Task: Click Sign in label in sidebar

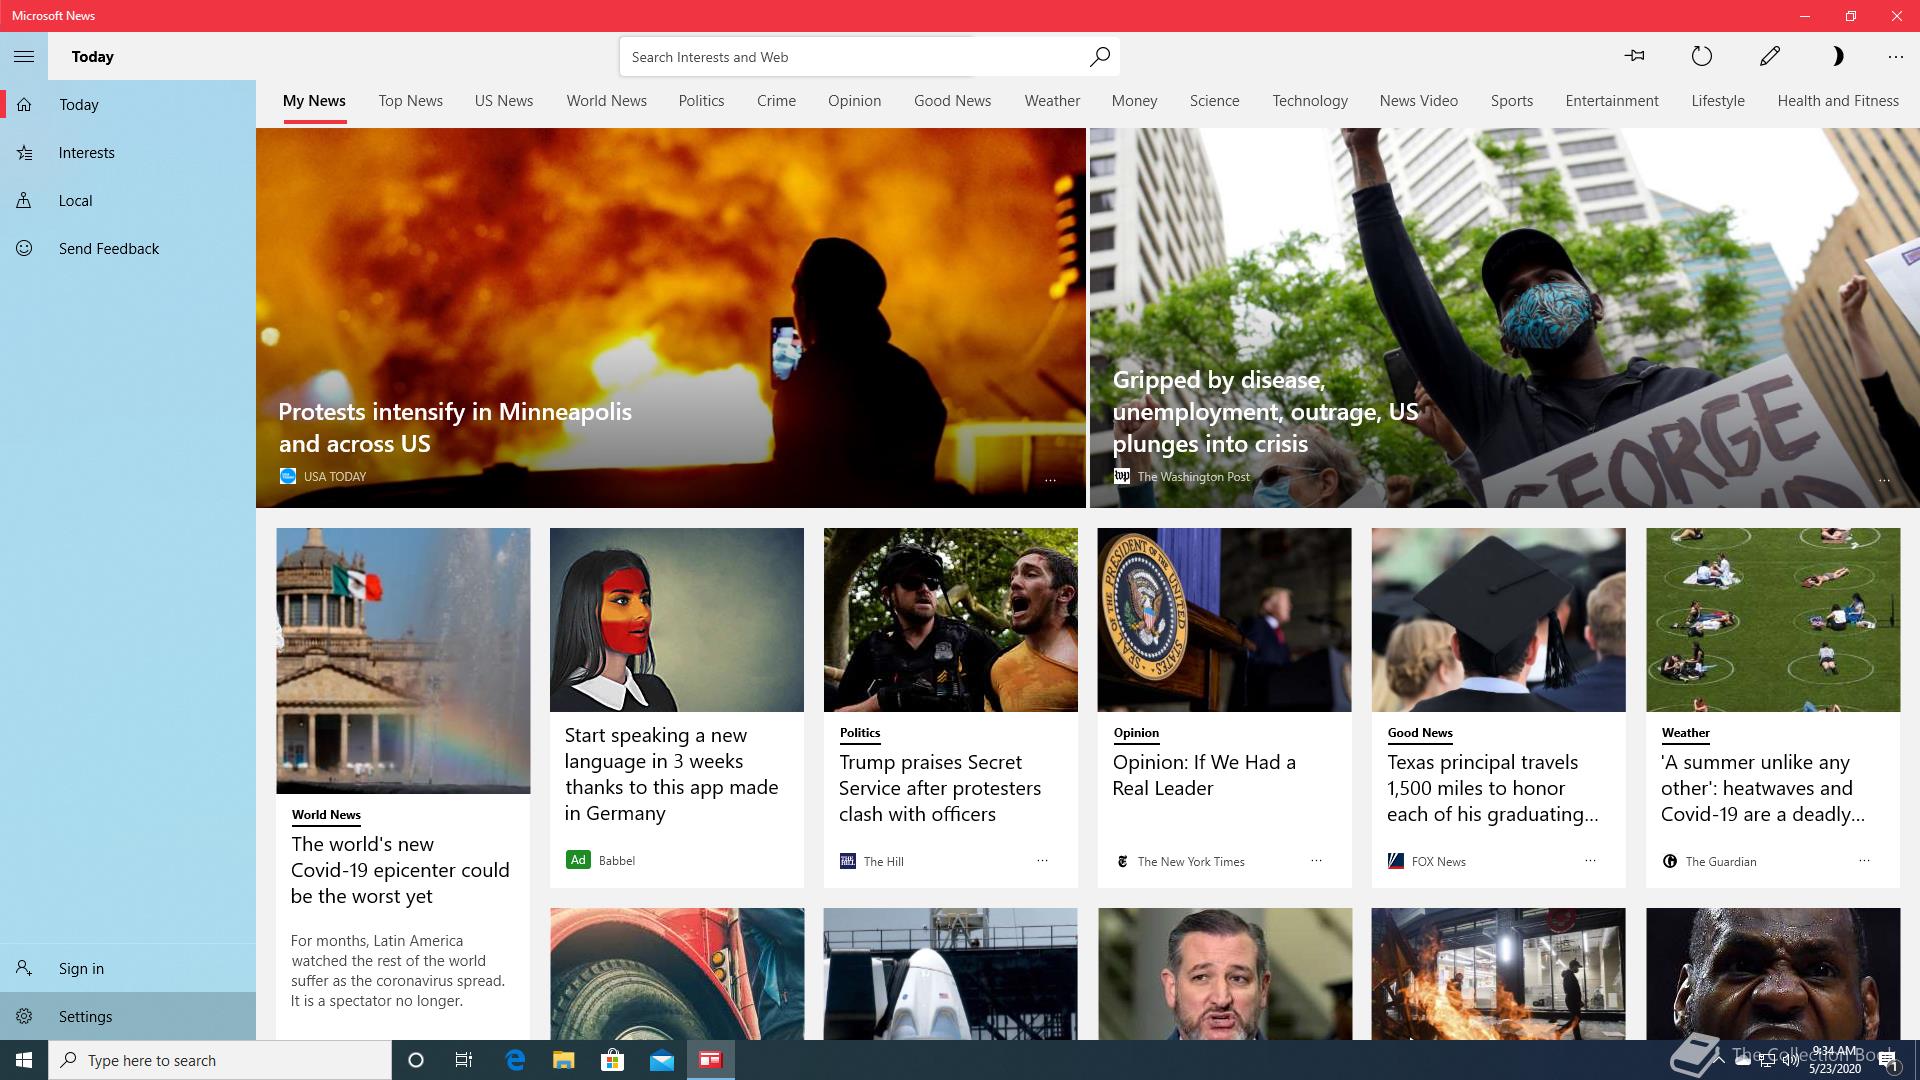Action: [x=81, y=968]
